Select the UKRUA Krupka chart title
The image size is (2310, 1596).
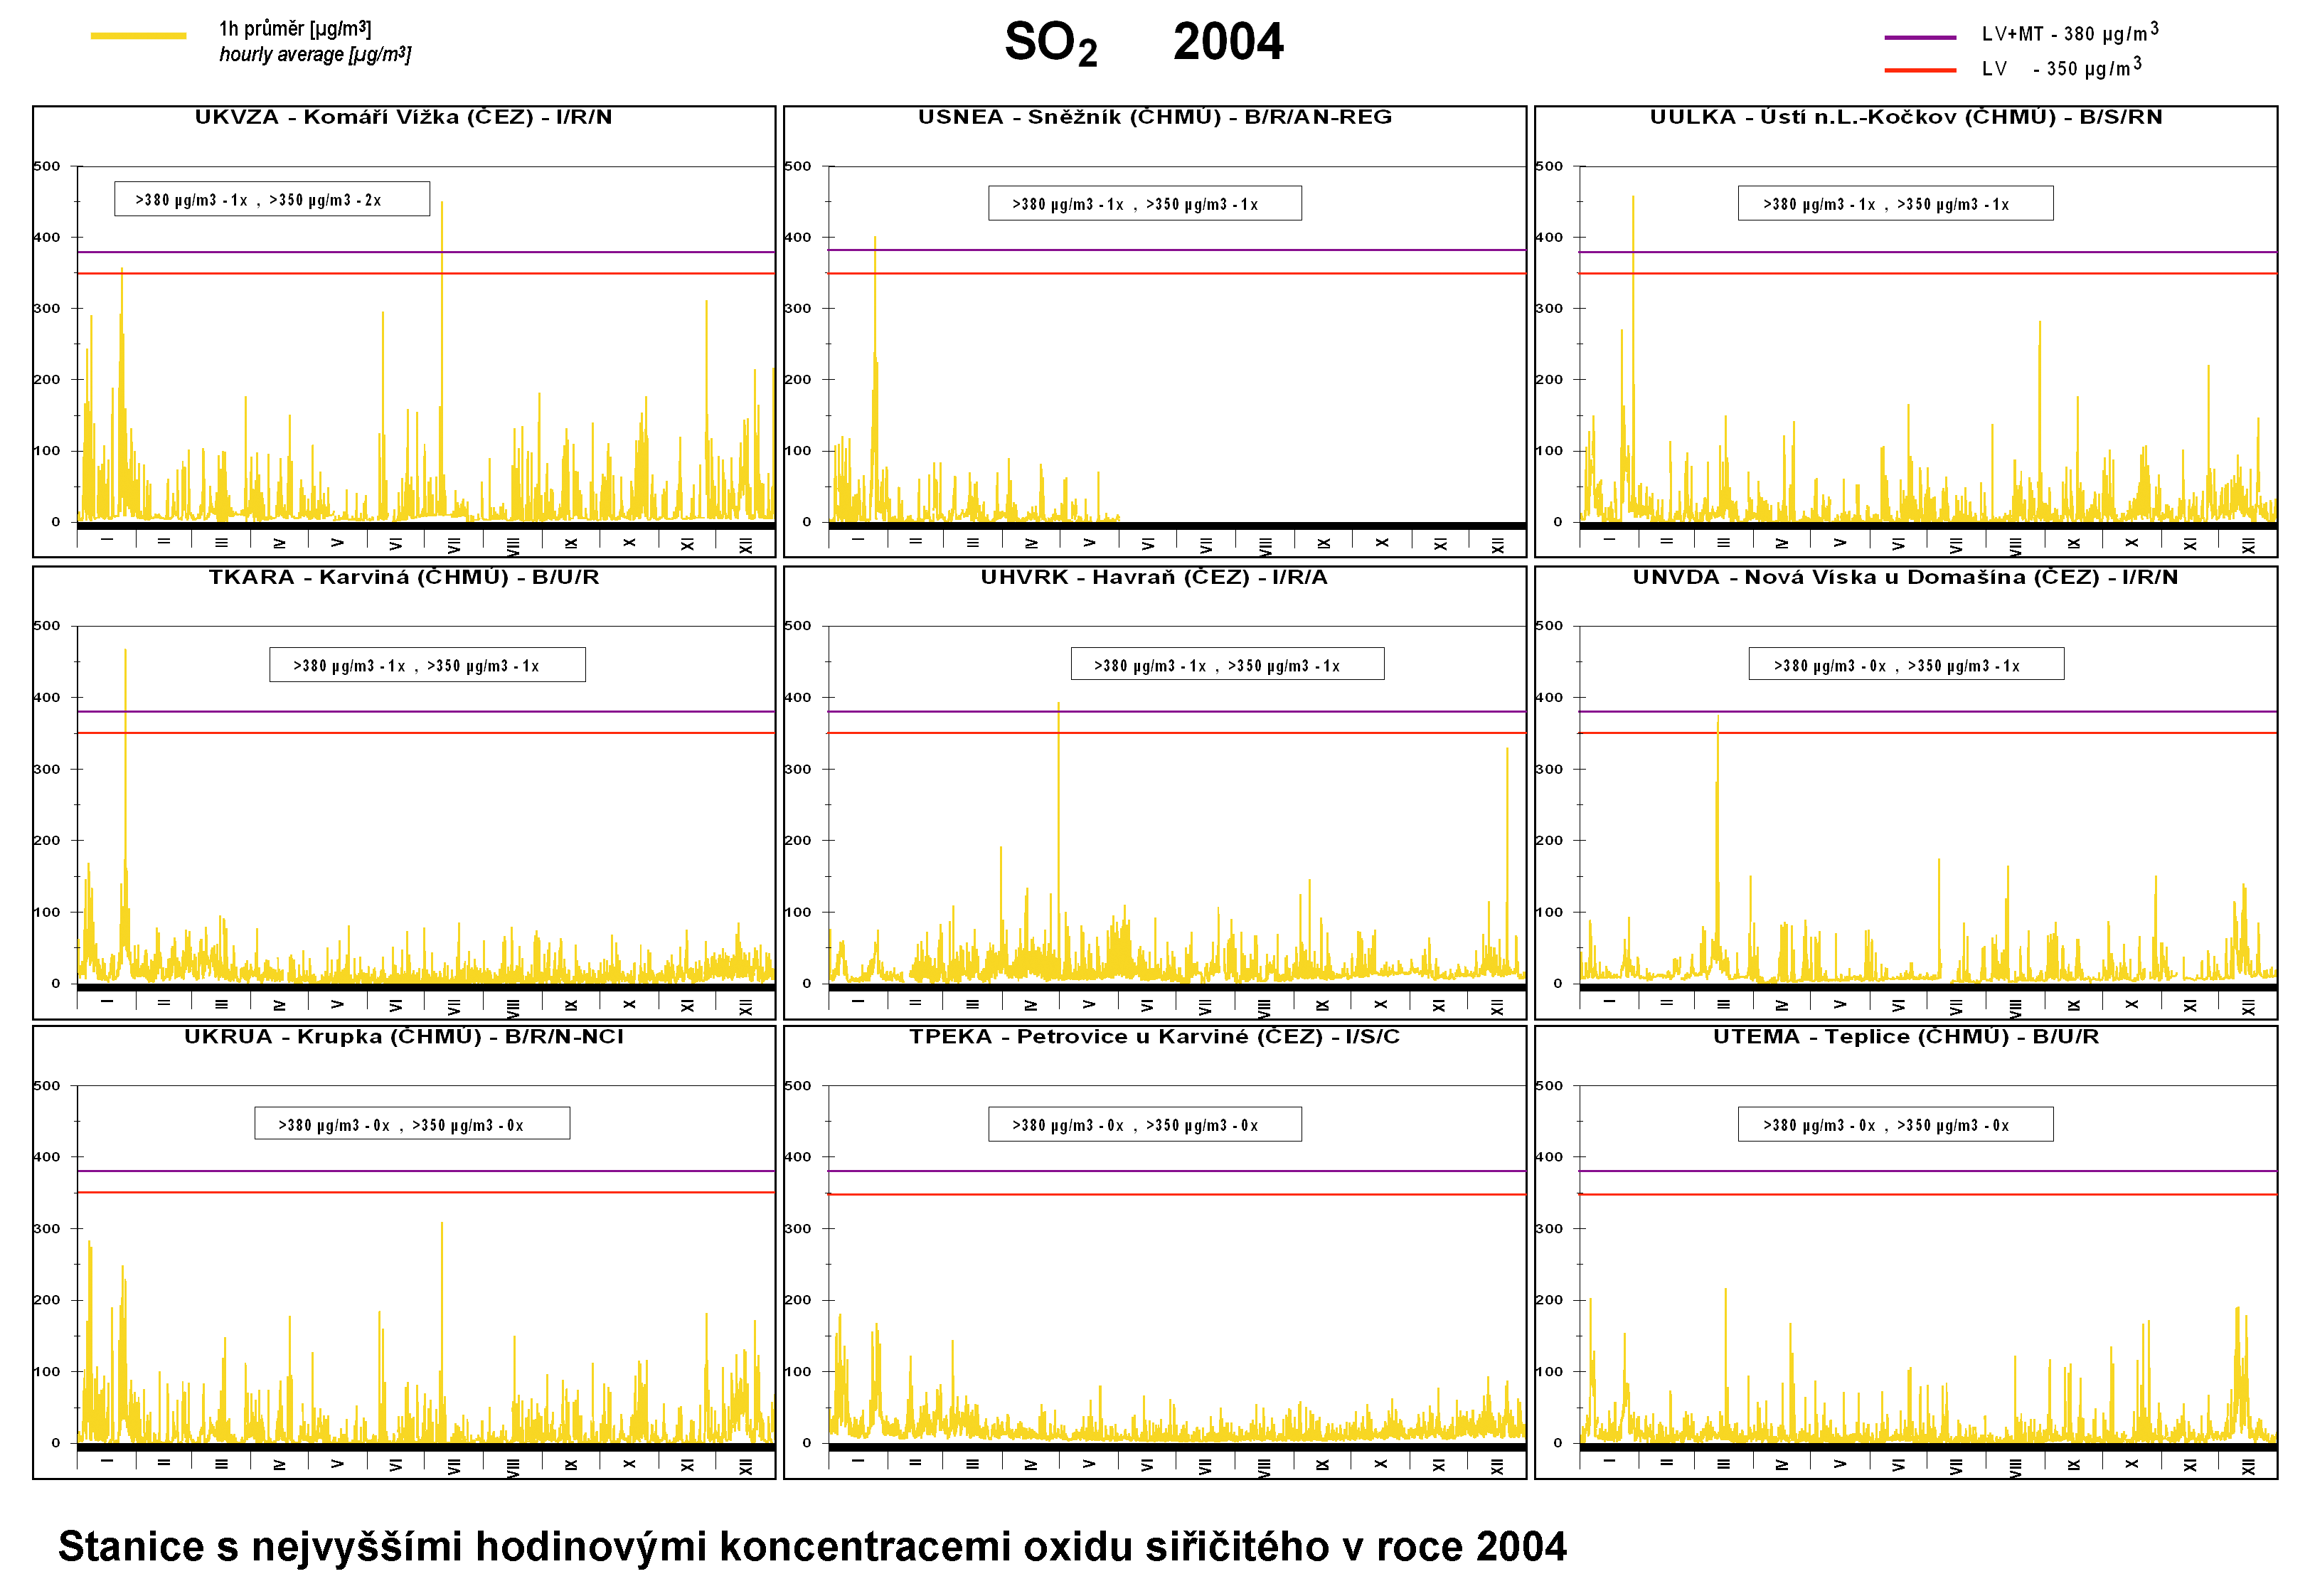(x=403, y=1037)
